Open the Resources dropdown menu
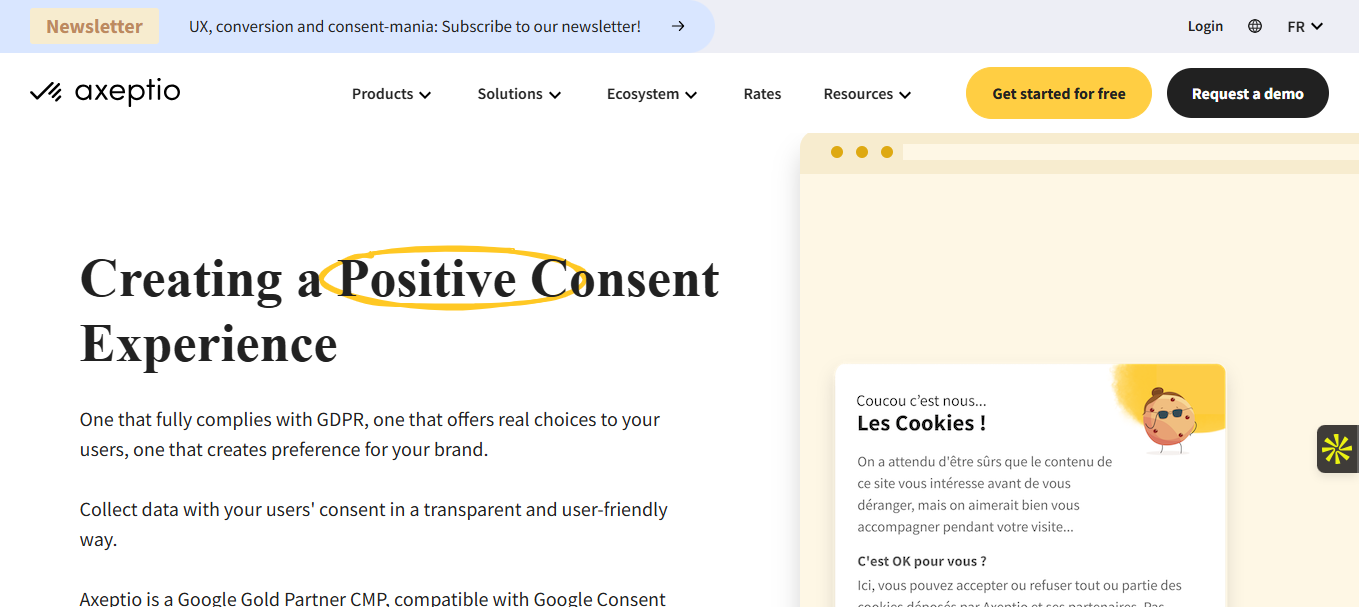Screen dimensions: 1359x607 tap(867, 94)
